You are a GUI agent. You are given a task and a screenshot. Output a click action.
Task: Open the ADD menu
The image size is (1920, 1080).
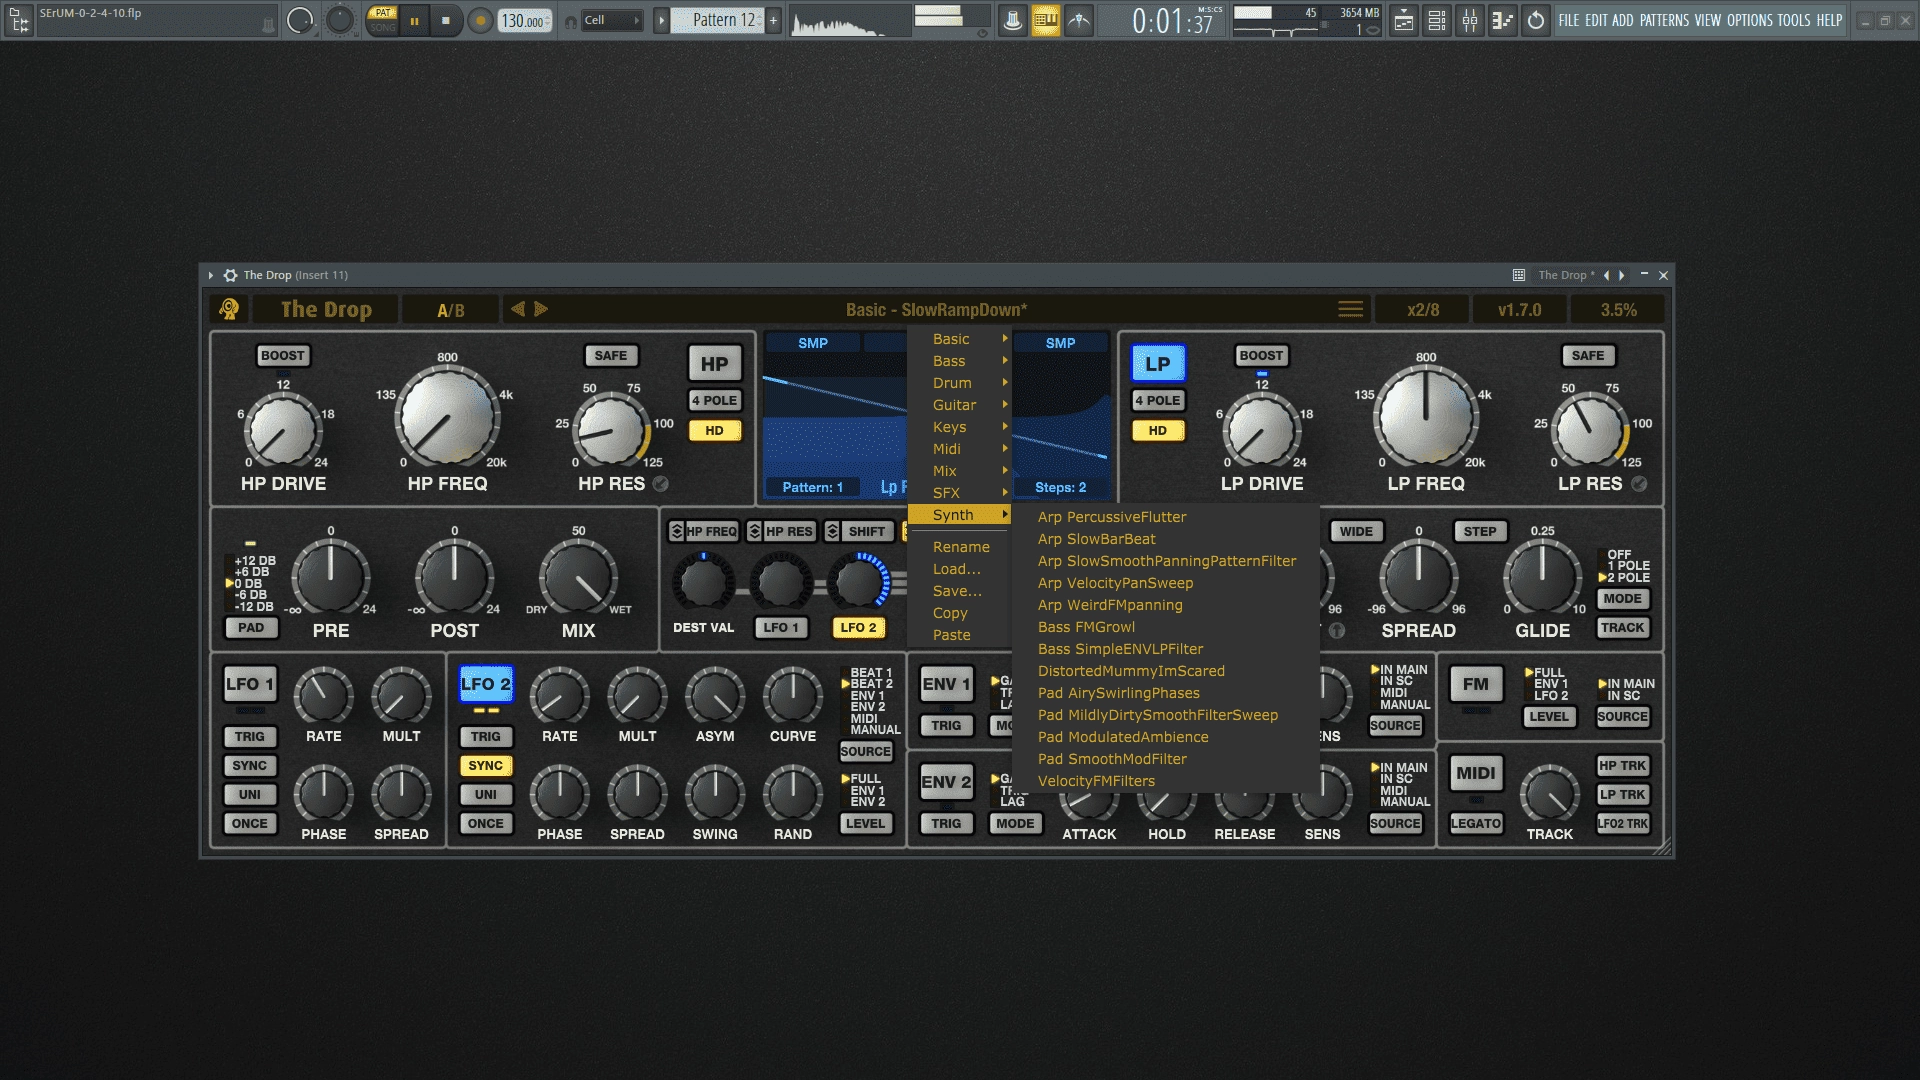coord(1623,20)
